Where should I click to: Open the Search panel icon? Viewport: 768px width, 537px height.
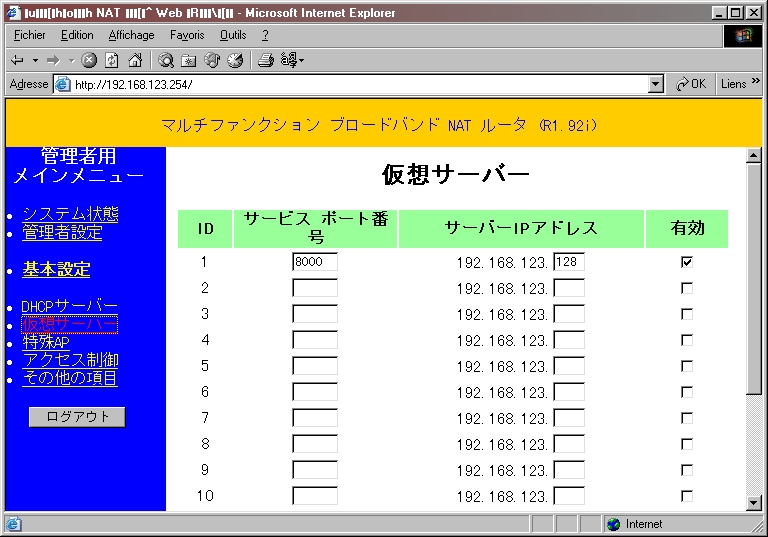(166, 60)
